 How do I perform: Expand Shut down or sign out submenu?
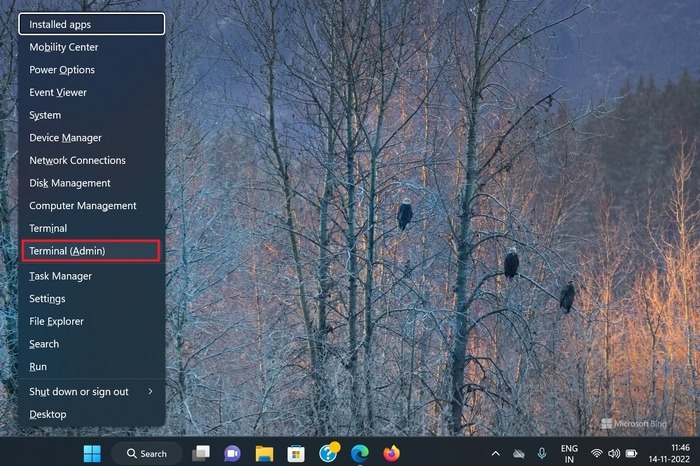click(x=92, y=391)
